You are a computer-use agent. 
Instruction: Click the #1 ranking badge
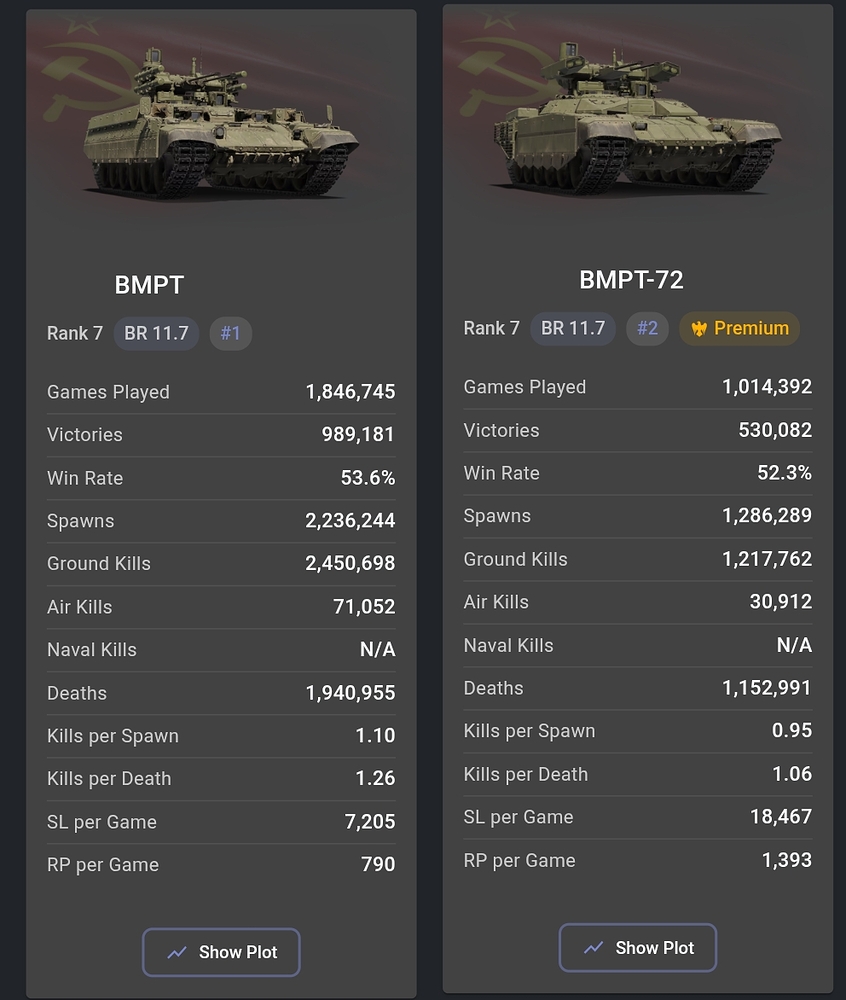(230, 333)
